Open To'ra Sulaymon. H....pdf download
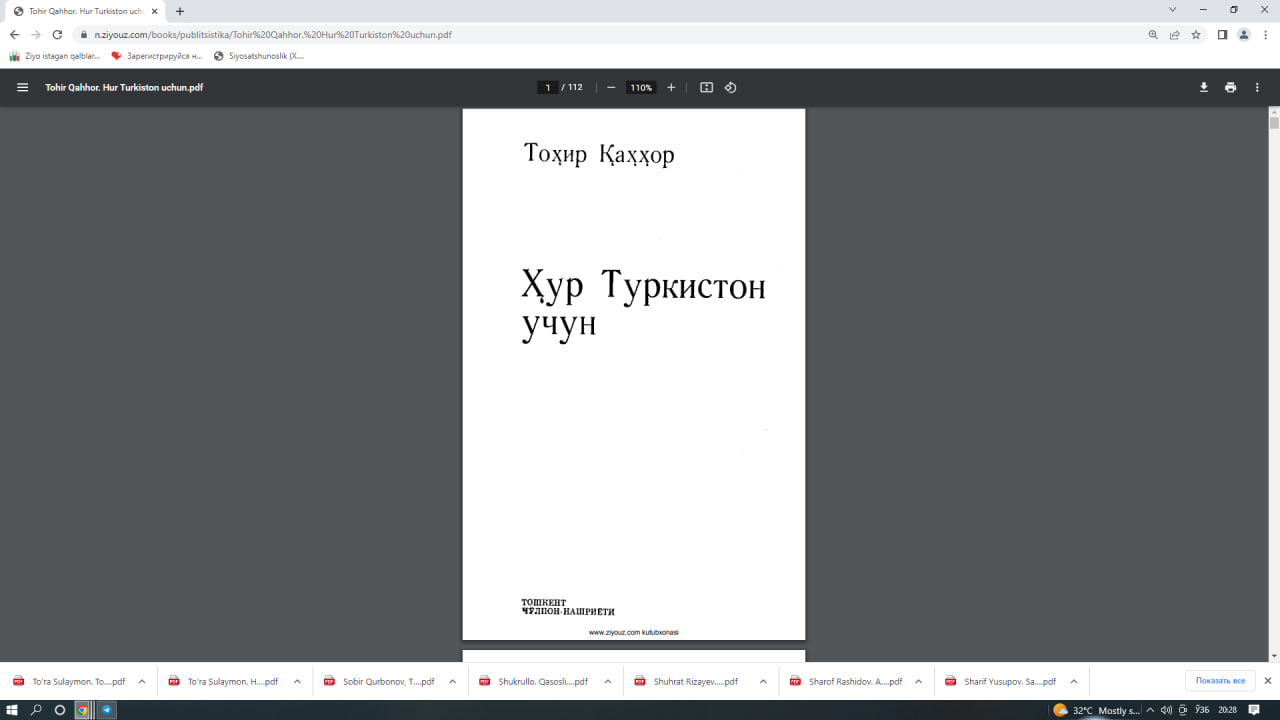The height and width of the screenshot is (720, 1280). coord(222,681)
